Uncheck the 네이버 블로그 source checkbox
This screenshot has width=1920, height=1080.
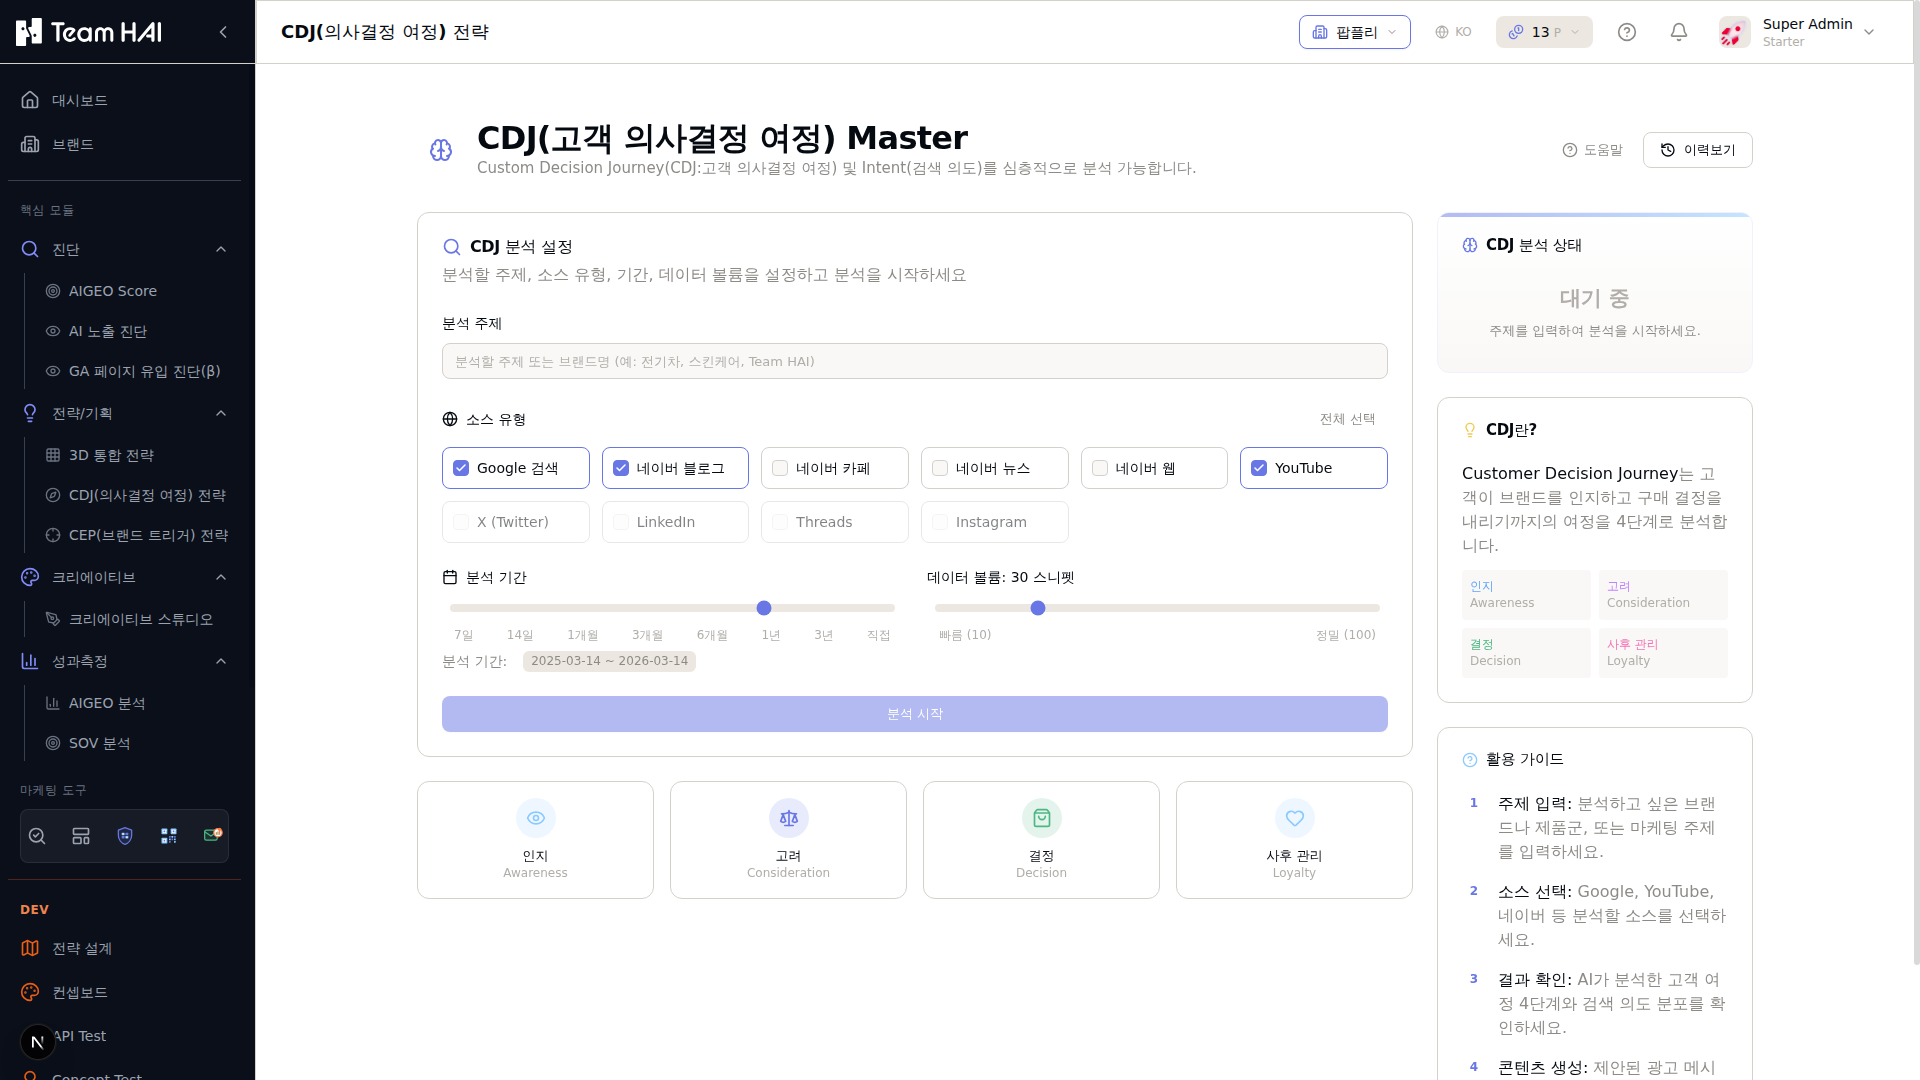point(621,468)
